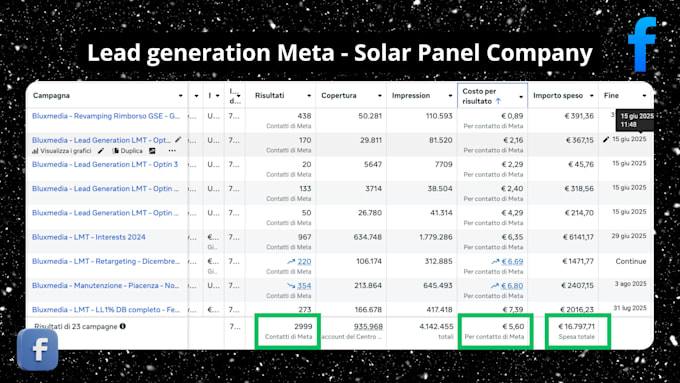The width and height of the screenshot is (680, 383).
Task: Click the Impression value 41.314
Action: 441,213
